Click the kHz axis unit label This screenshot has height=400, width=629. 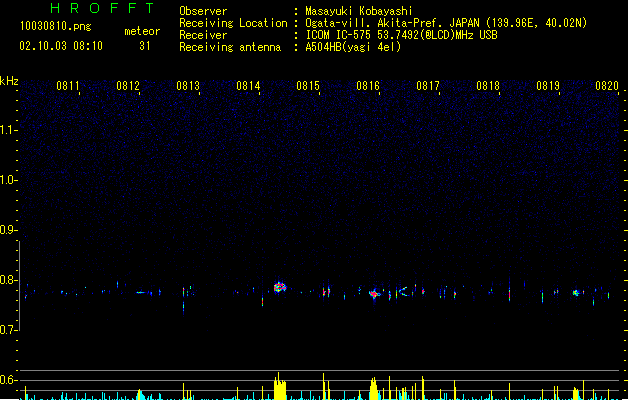pos(9,81)
